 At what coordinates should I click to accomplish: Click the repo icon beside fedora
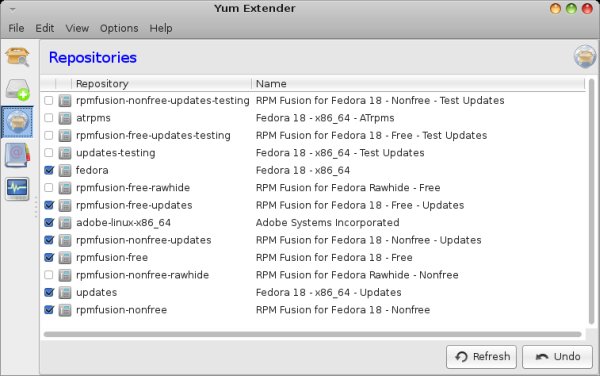(65, 171)
